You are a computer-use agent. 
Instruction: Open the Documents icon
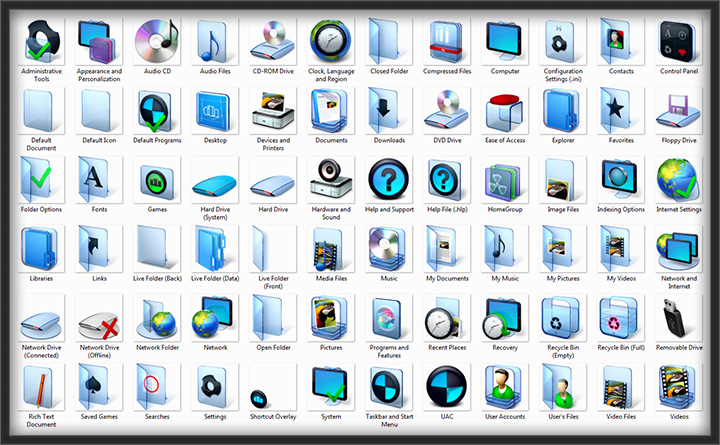[331, 111]
